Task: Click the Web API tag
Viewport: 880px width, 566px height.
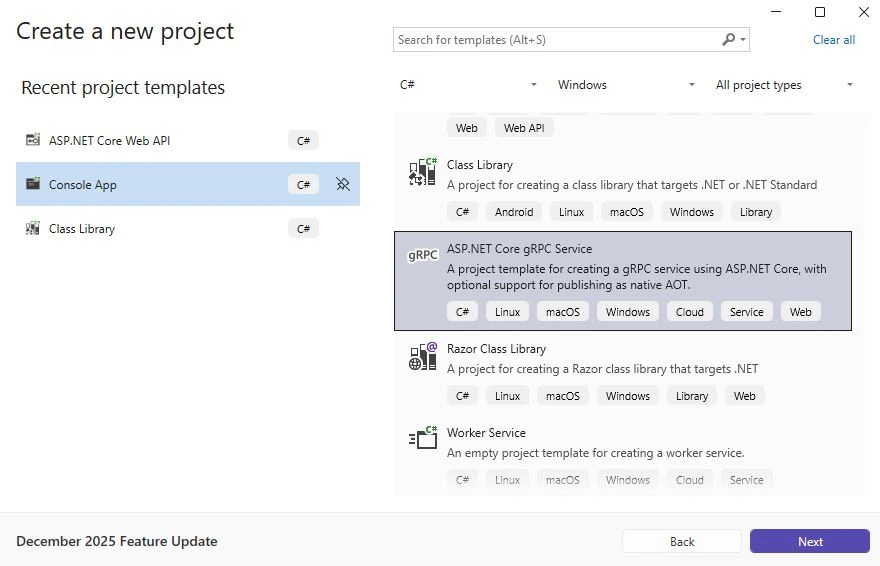Action: 524,128
